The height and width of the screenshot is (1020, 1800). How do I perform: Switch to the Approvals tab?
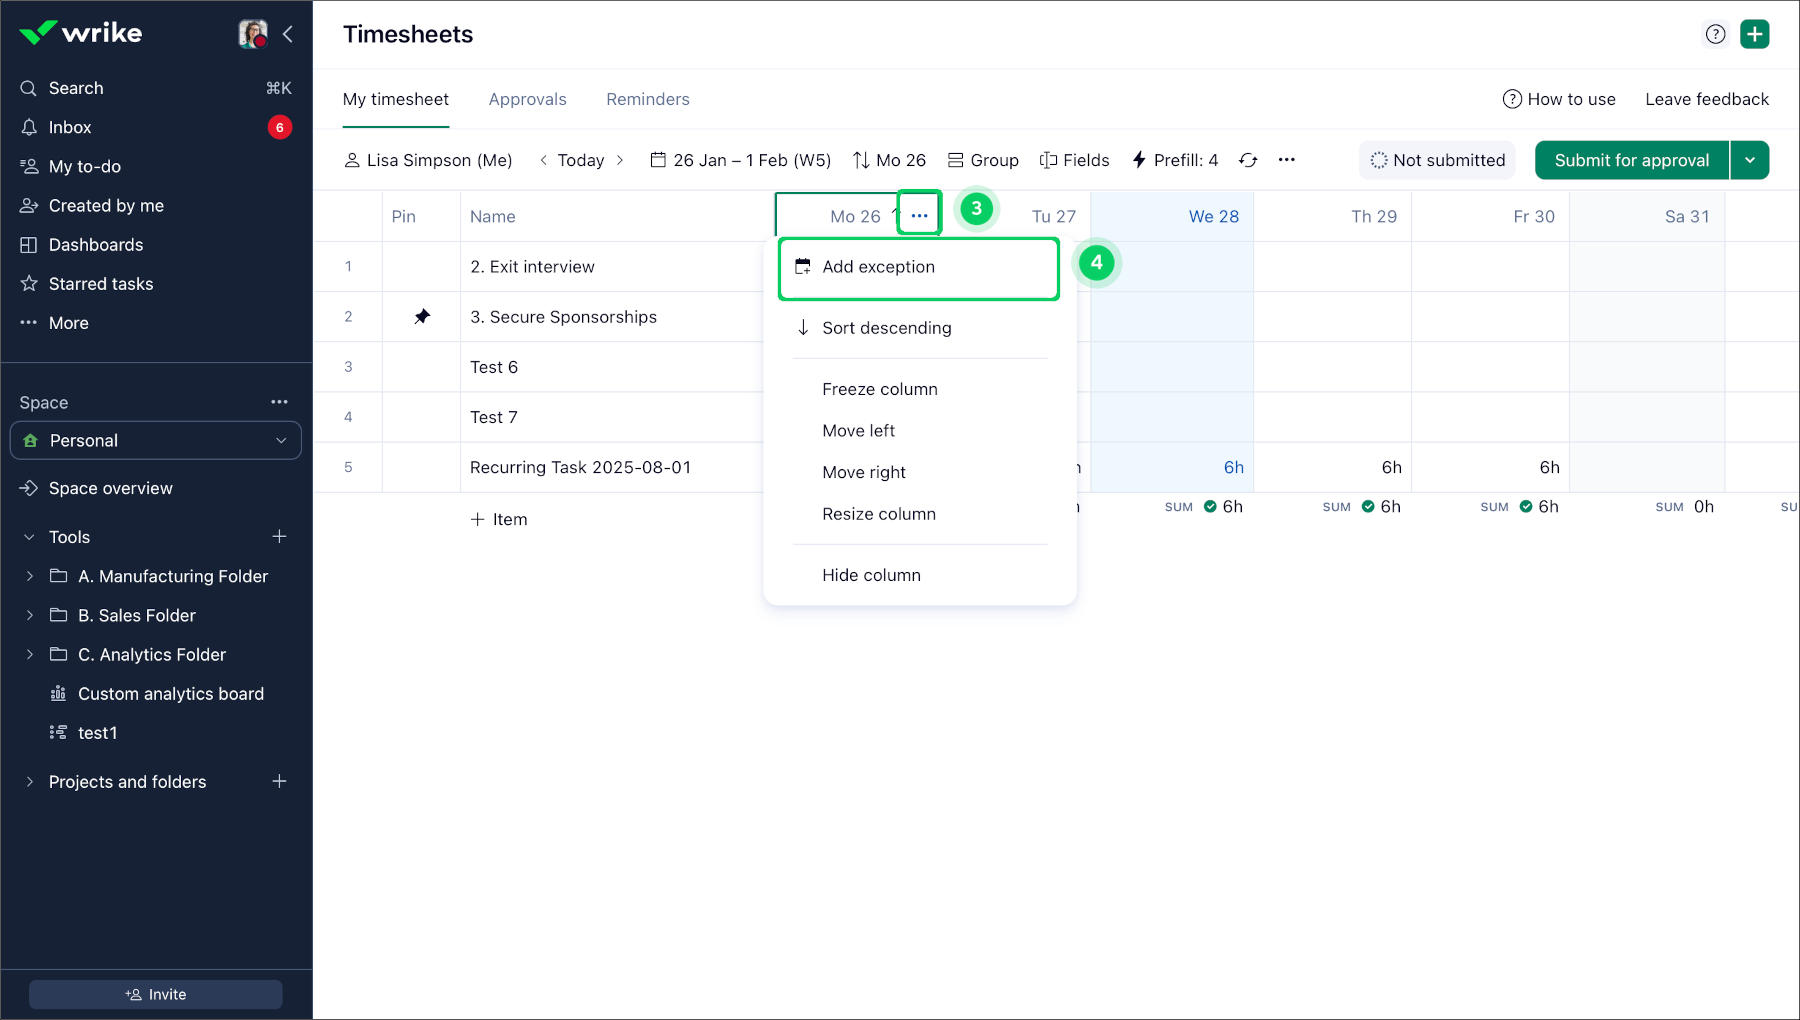(x=527, y=99)
